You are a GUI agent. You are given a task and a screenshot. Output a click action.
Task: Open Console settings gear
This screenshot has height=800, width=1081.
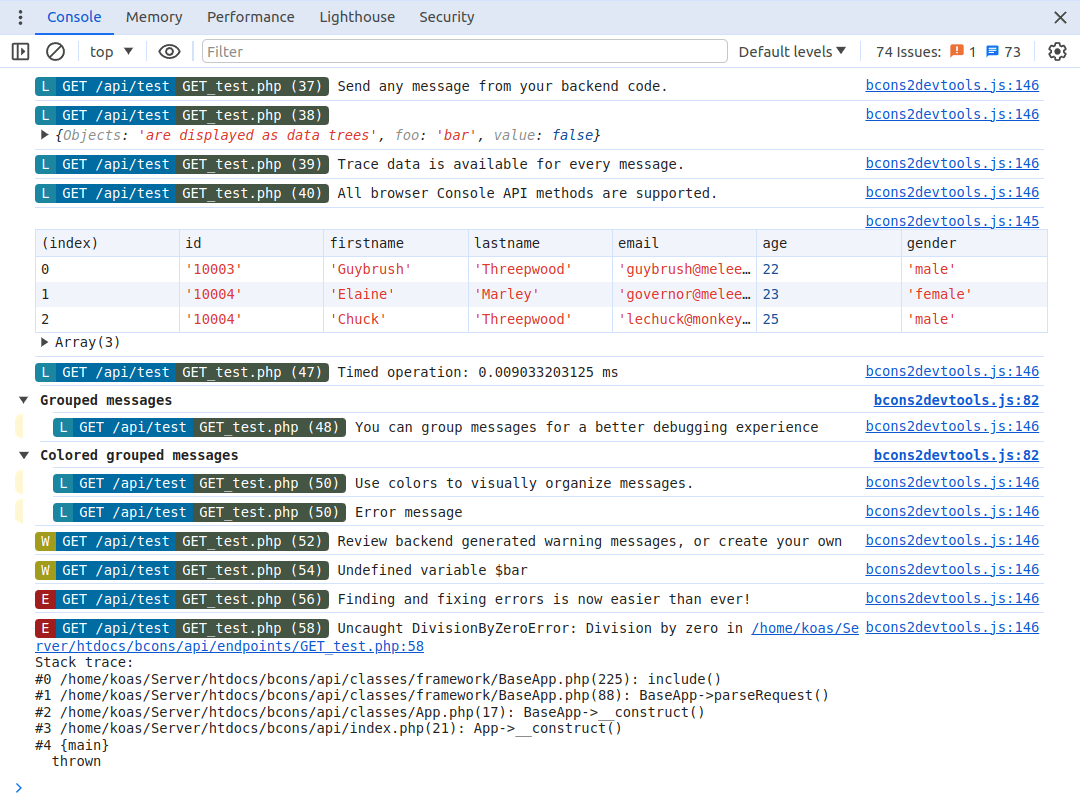pos(1057,52)
